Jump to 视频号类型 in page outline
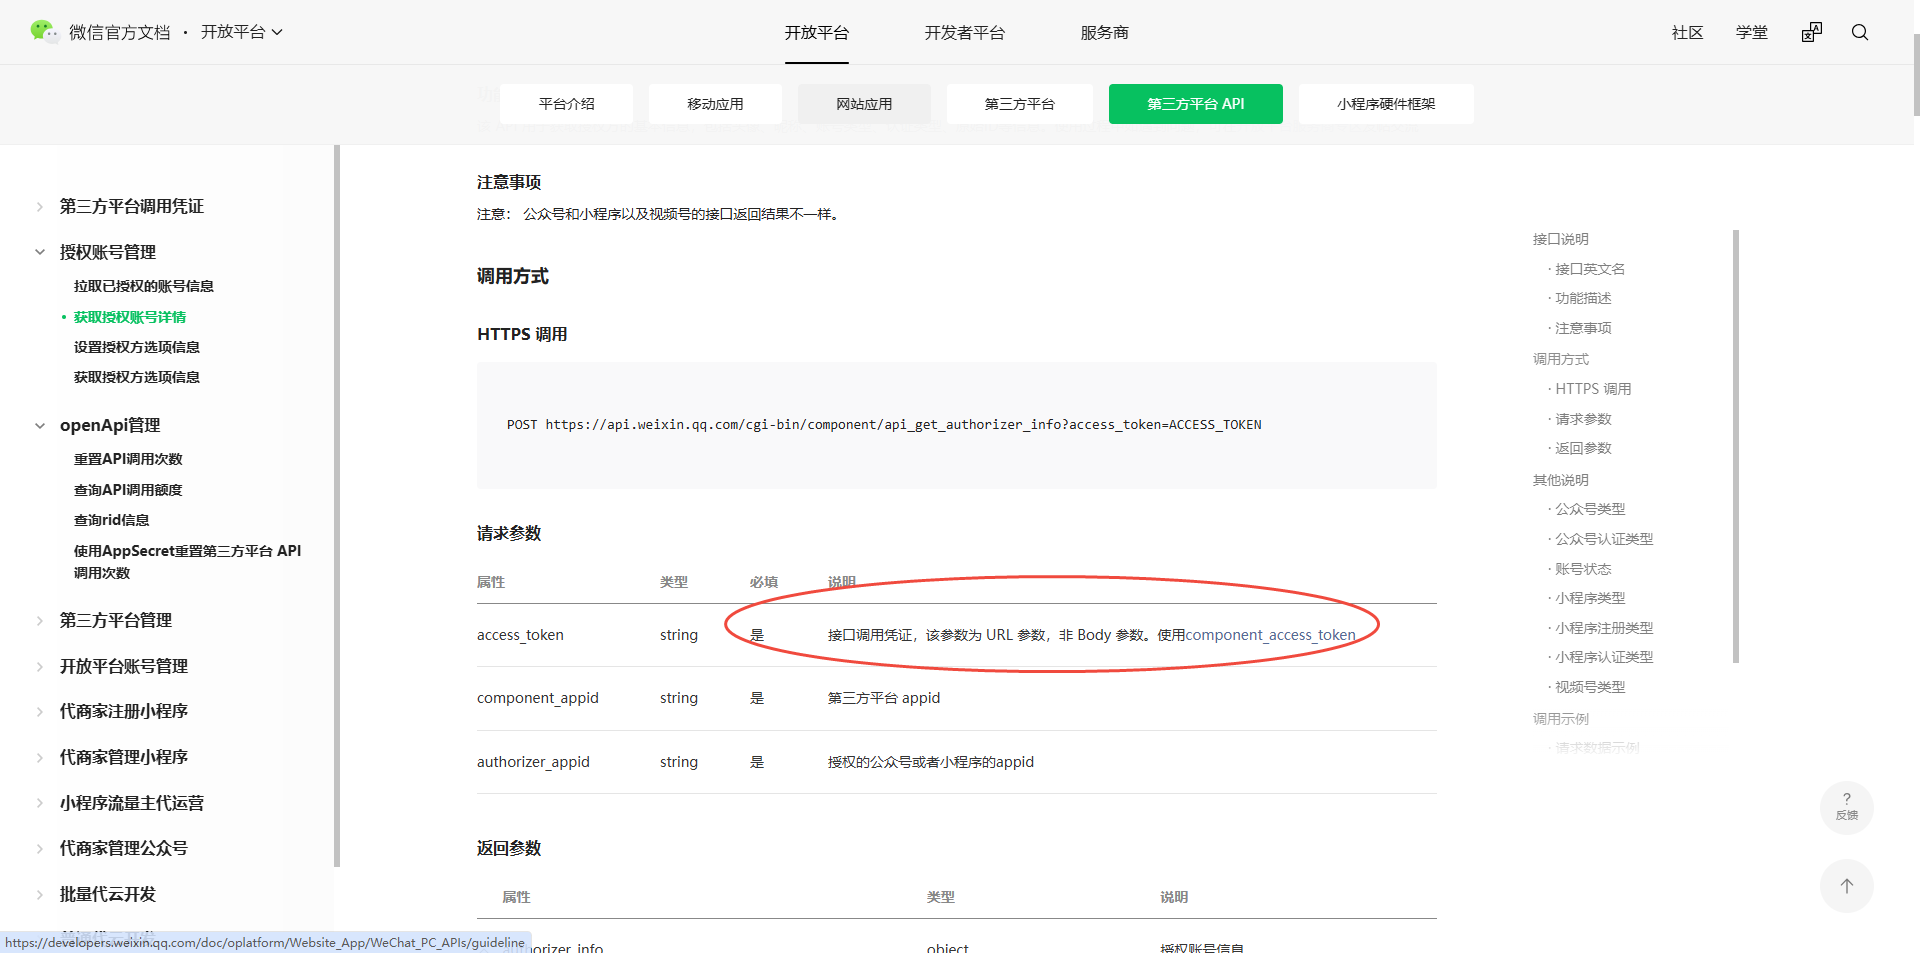Image resolution: width=1920 pixels, height=953 pixels. coord(1590,687)
